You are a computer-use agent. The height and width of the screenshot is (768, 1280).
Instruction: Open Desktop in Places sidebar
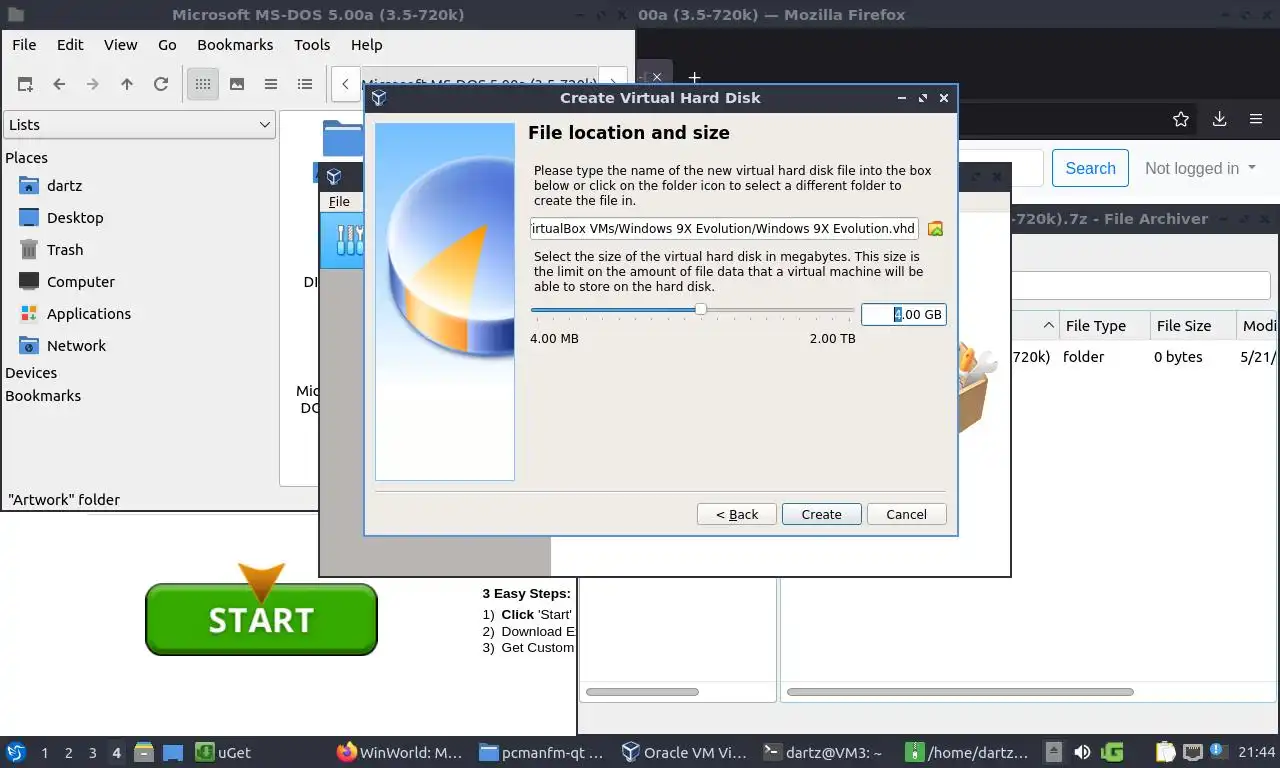pyautogui.click(x=75, y=218)
